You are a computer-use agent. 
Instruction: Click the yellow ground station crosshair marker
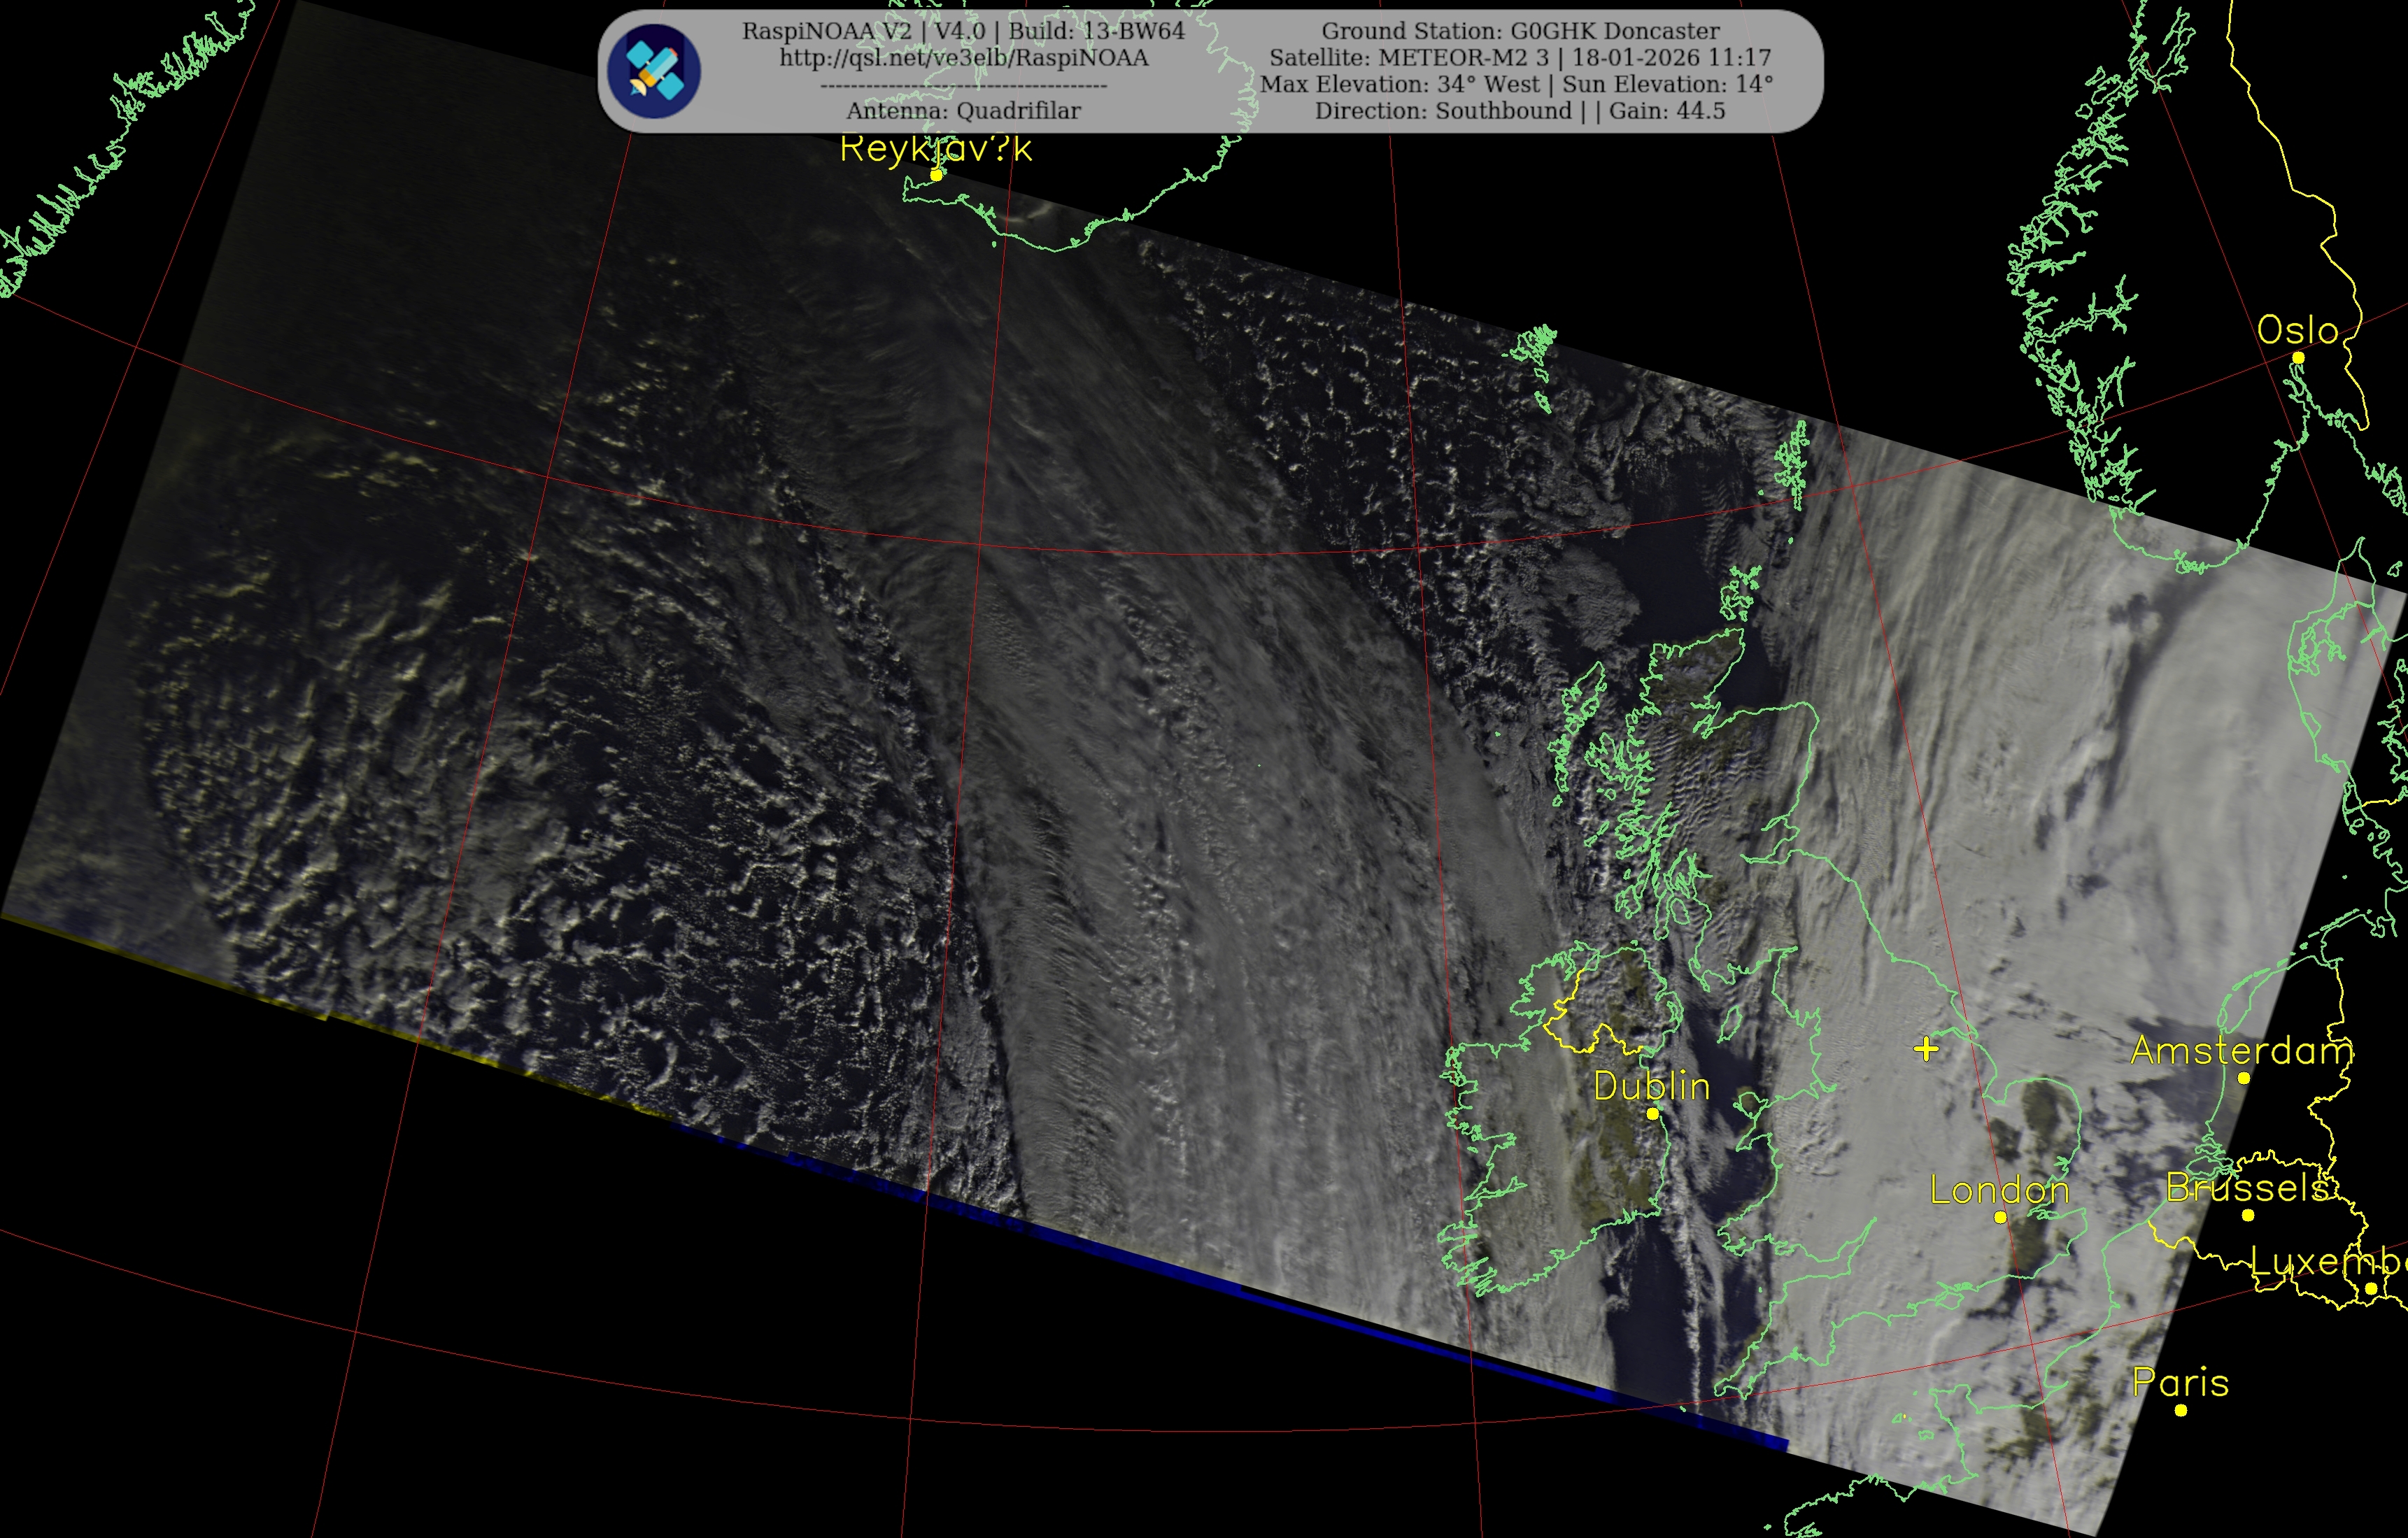click(x=1926, y=1048)
